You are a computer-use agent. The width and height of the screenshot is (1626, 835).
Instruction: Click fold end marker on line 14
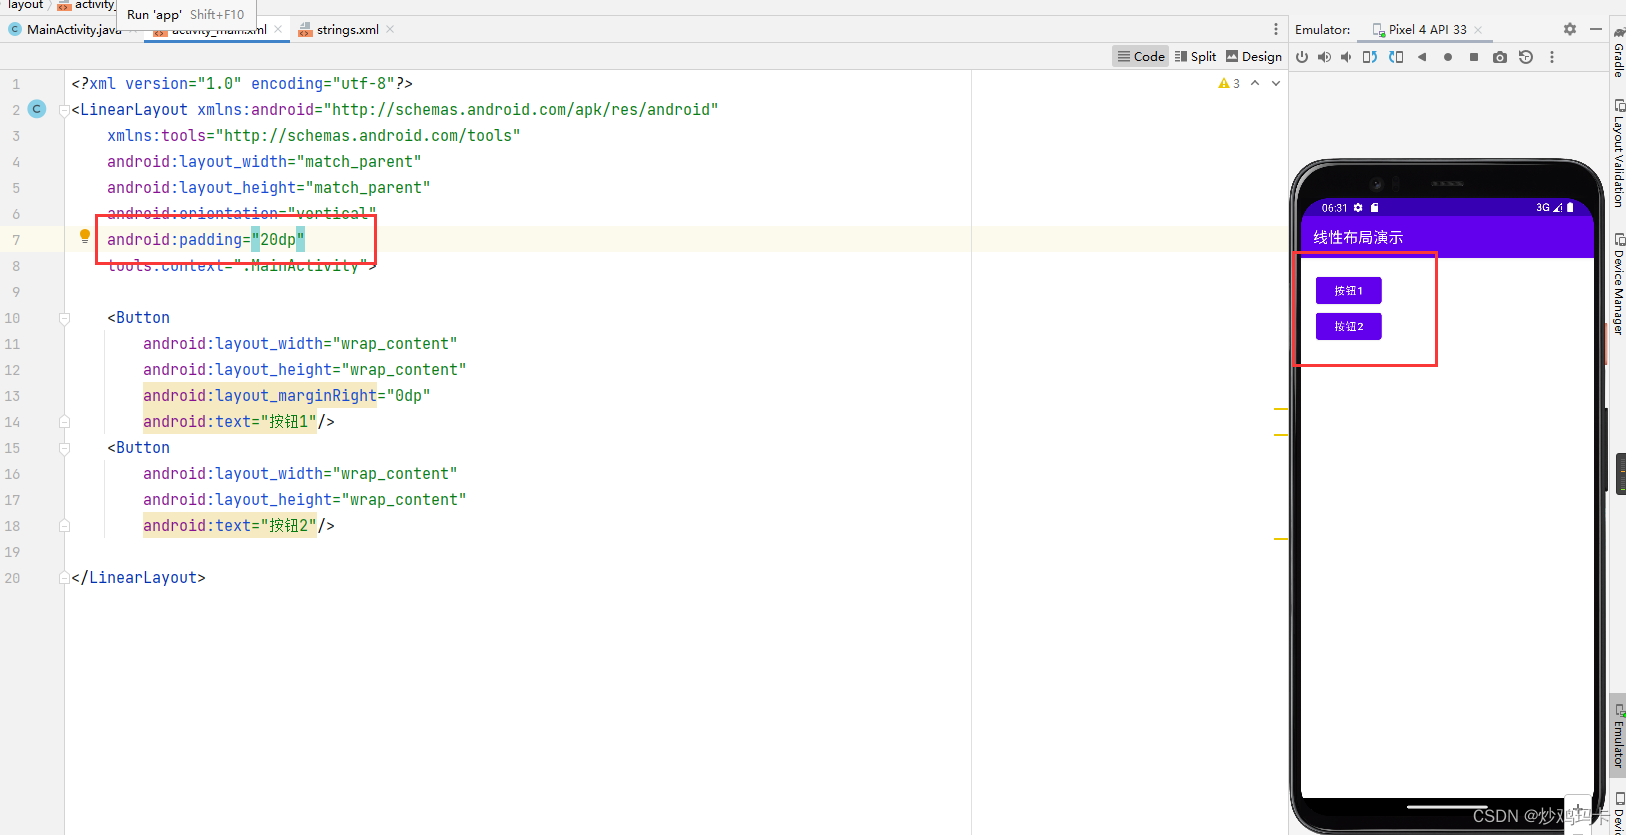(x=64, y=422)
